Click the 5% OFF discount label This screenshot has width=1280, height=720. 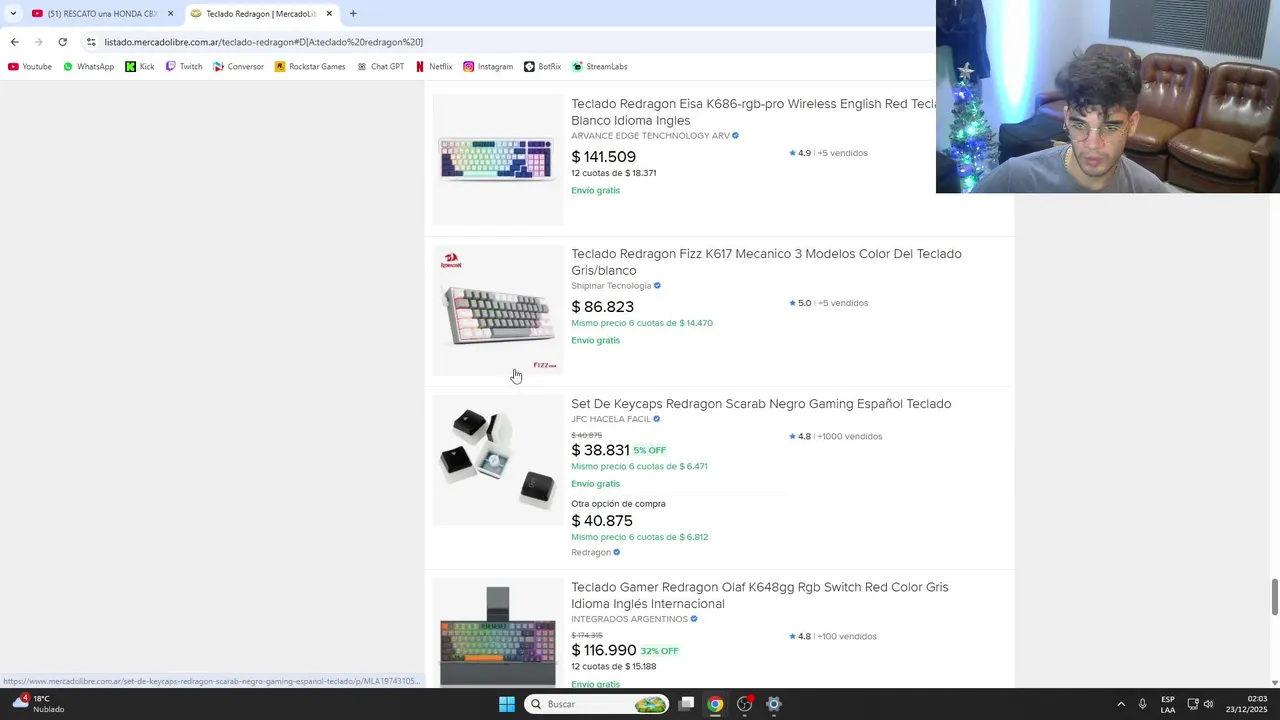click(x=649, y=450)
